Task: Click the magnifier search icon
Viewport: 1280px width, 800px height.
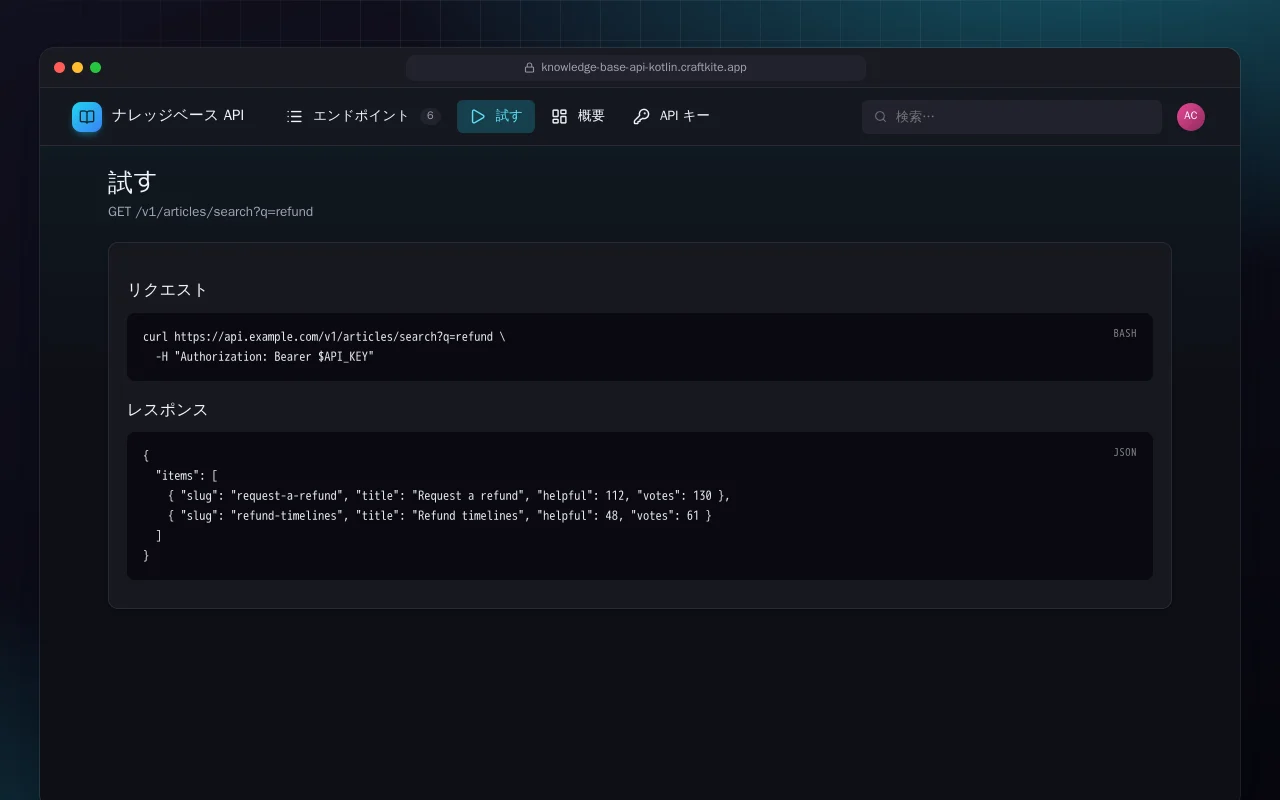Action: coord(881,117)
